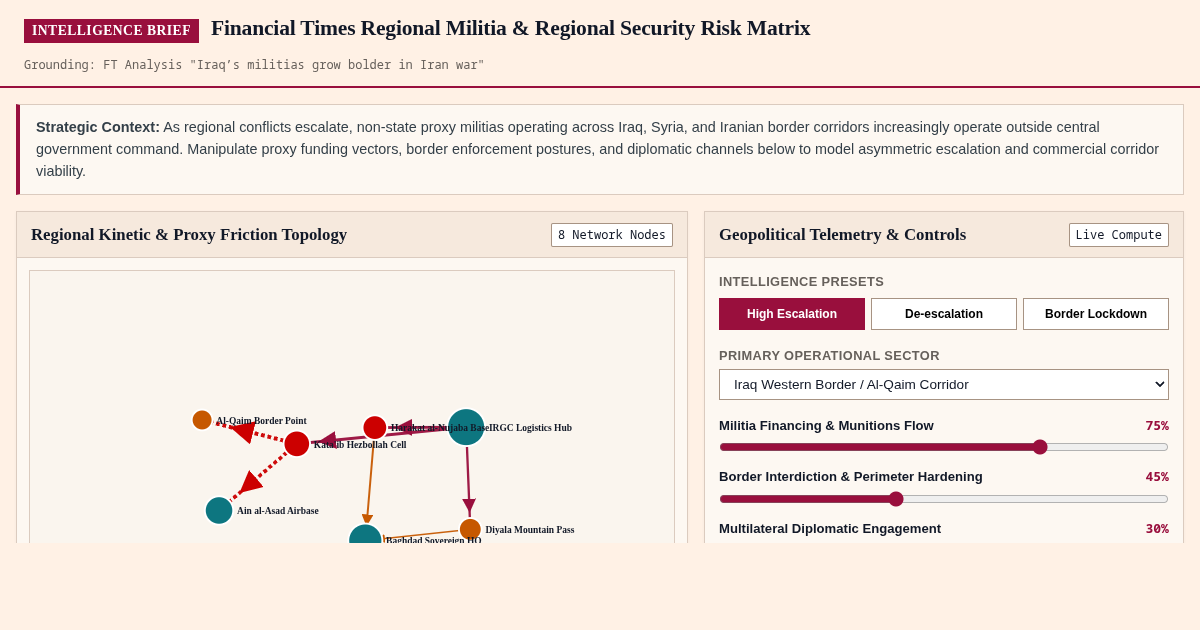Image resolution: width=1200 pixels, height=630 pixels.
Task: Click the Regional Kinetic & Proxy Friction Topology heading
Action: (x=189, y=235)
